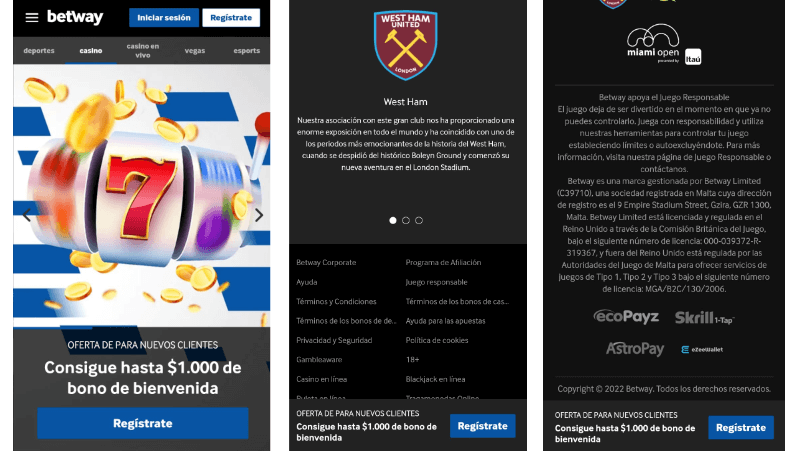The height and width of the screenshot is (451, 800).
Task: Click the West Ham United crest
Action: point(406,45)
